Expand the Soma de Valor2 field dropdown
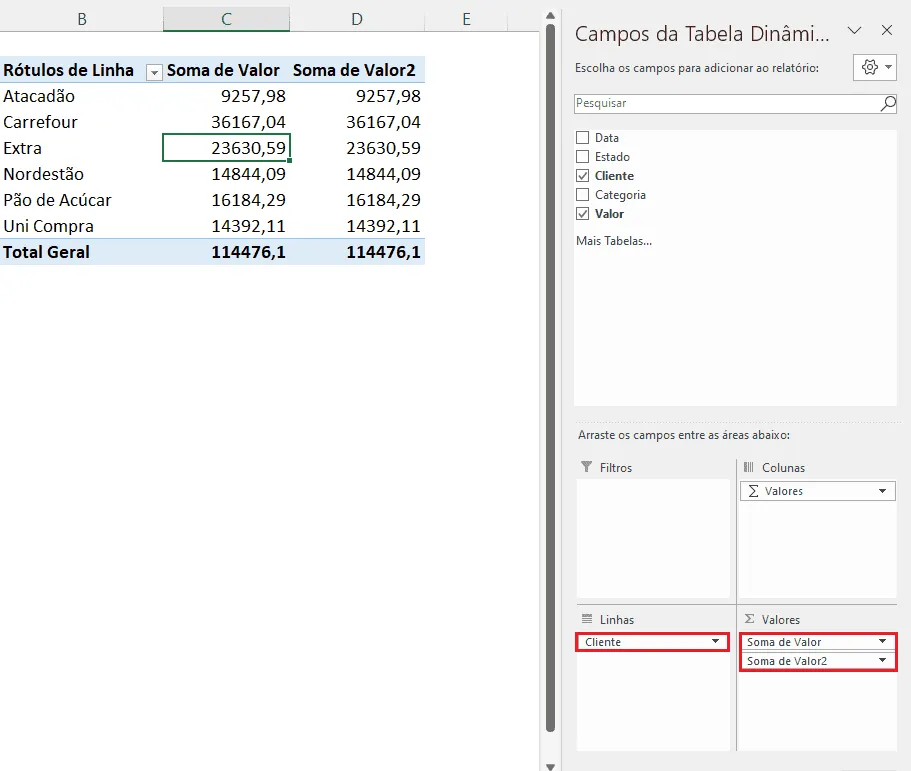The width and height of the screenshot is (911, 771). [883, 661]
